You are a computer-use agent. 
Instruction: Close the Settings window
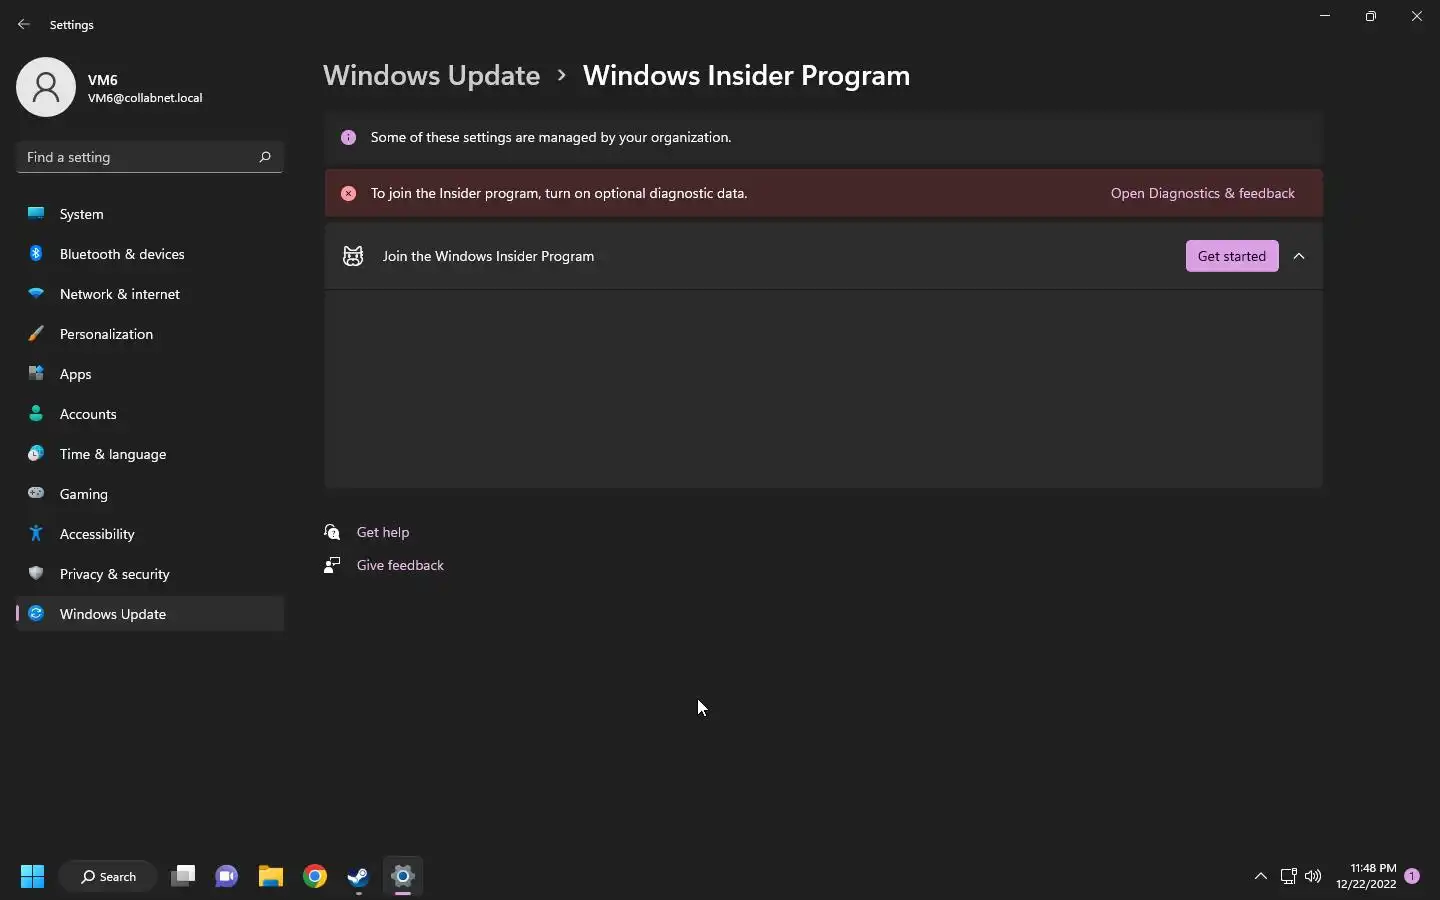(x=1417, y=16)
